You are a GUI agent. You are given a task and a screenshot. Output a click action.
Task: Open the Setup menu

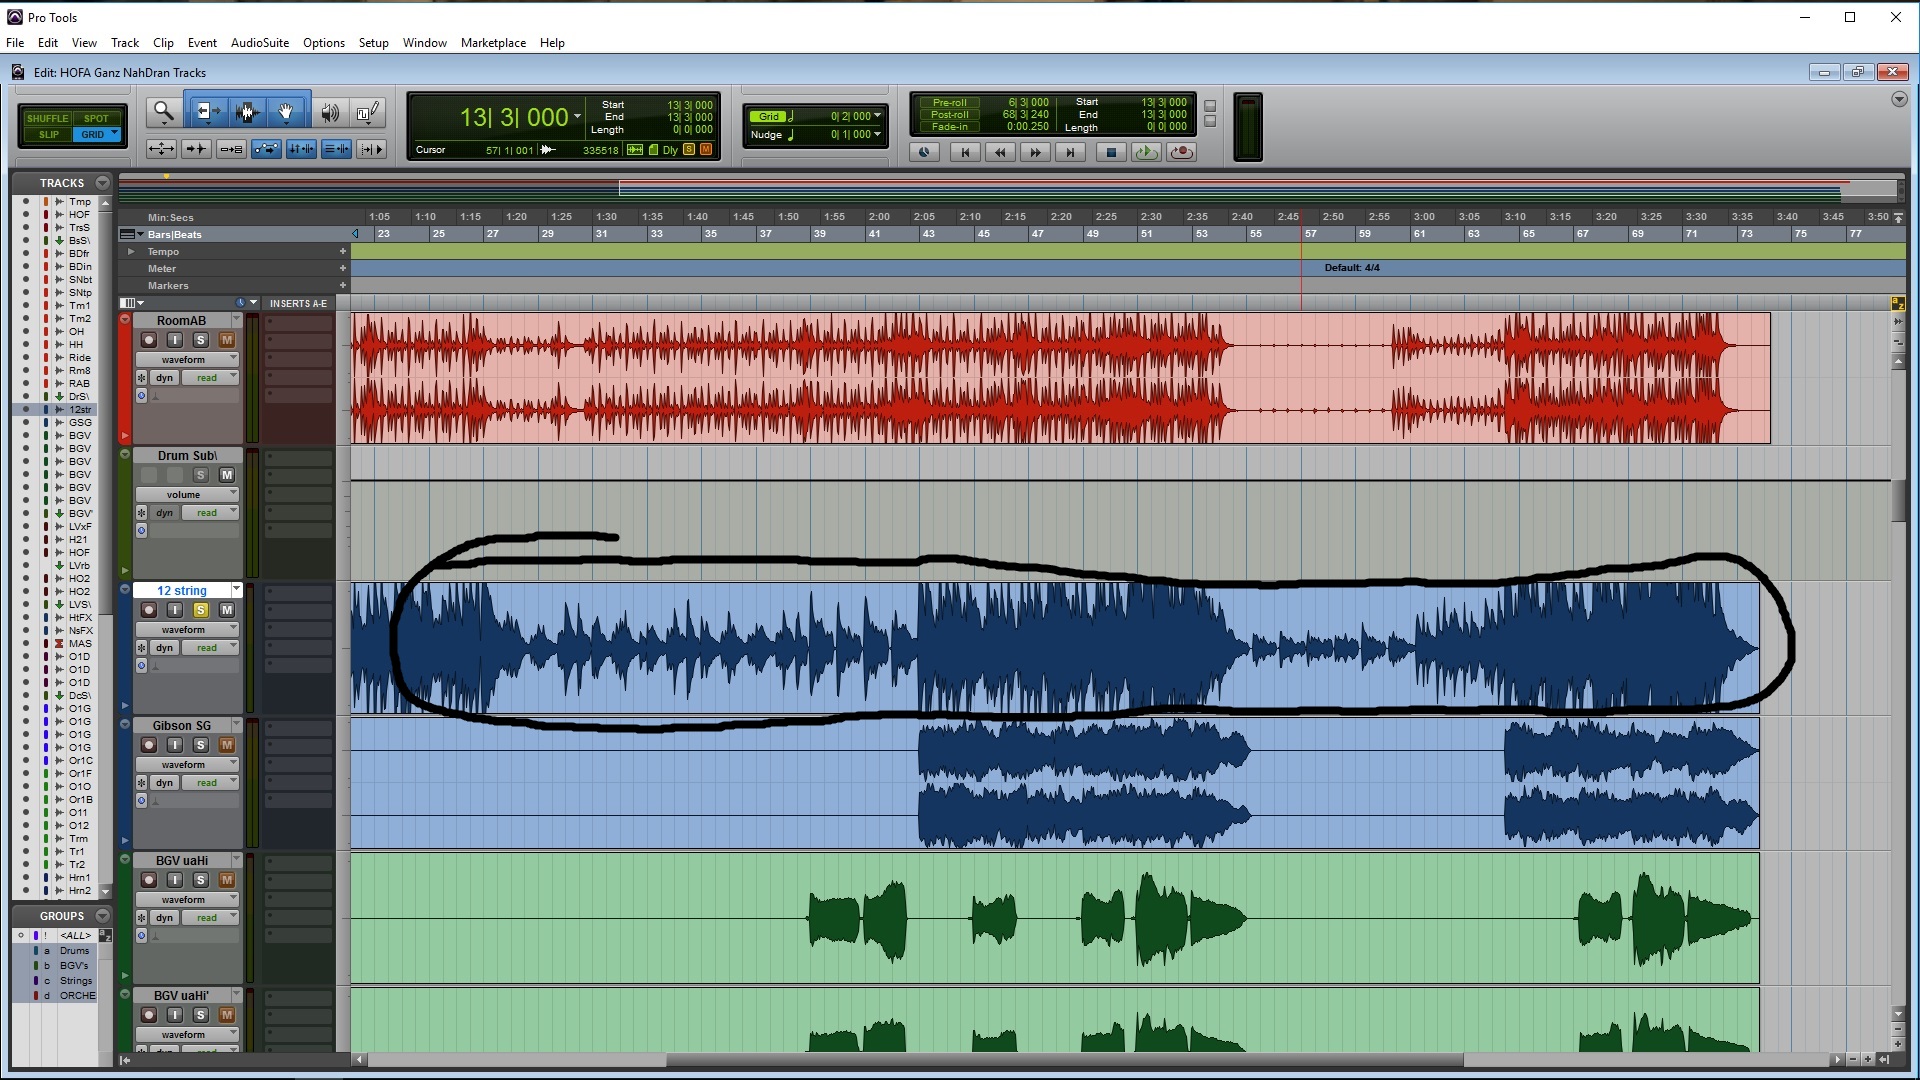tap(373, 43)
